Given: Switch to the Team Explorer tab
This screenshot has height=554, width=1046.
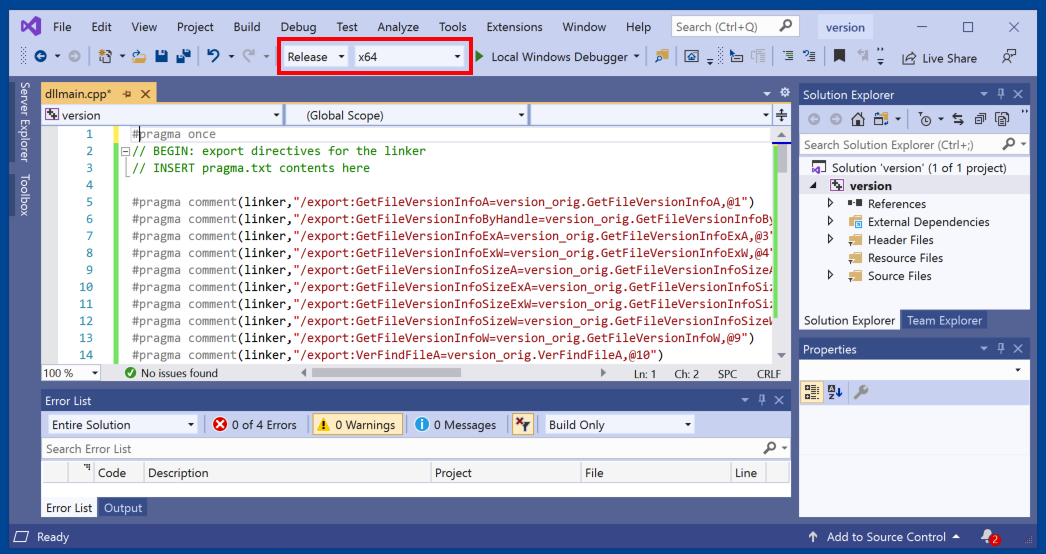Looking at the screenshot, I should pyautogui.click(x=944, y=321).
